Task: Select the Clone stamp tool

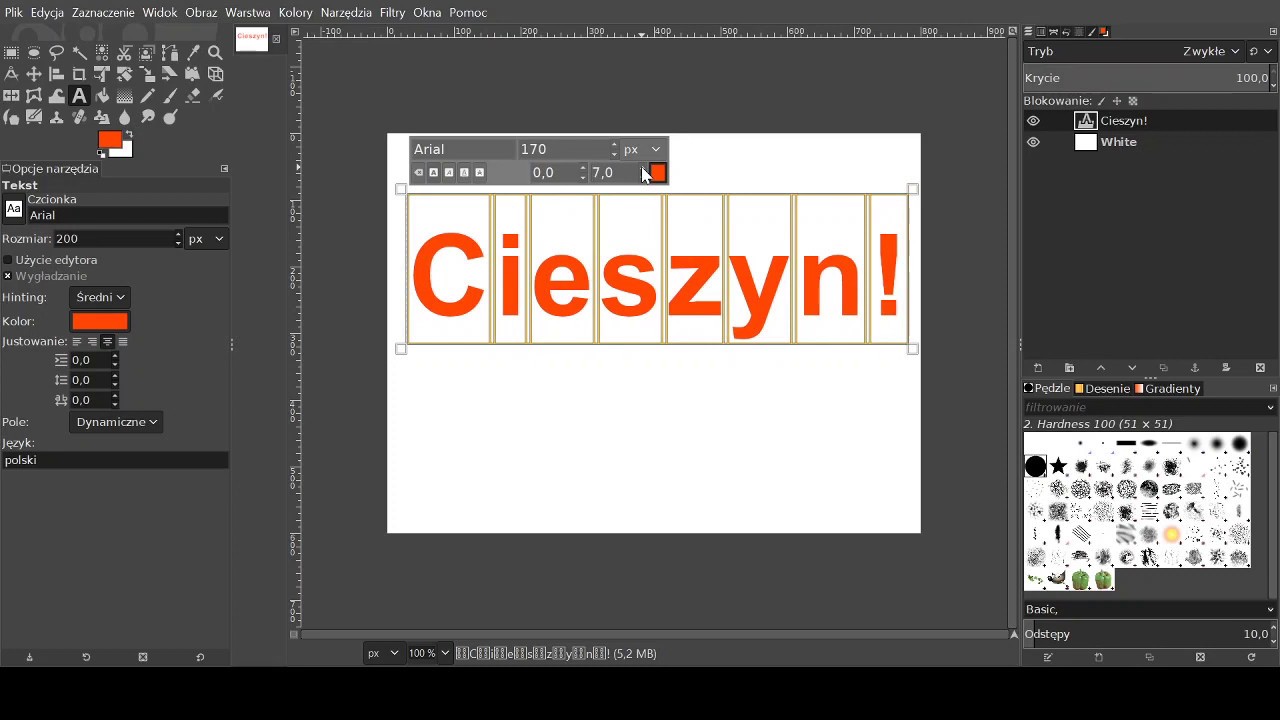Action: coord(57,117)
